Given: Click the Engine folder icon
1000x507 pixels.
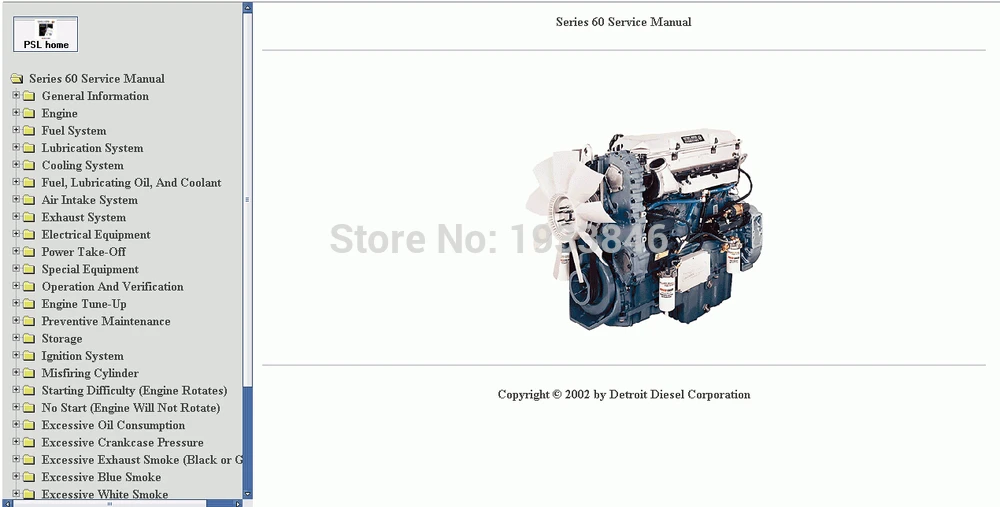Looking at the screenshot, I should 29,113.
